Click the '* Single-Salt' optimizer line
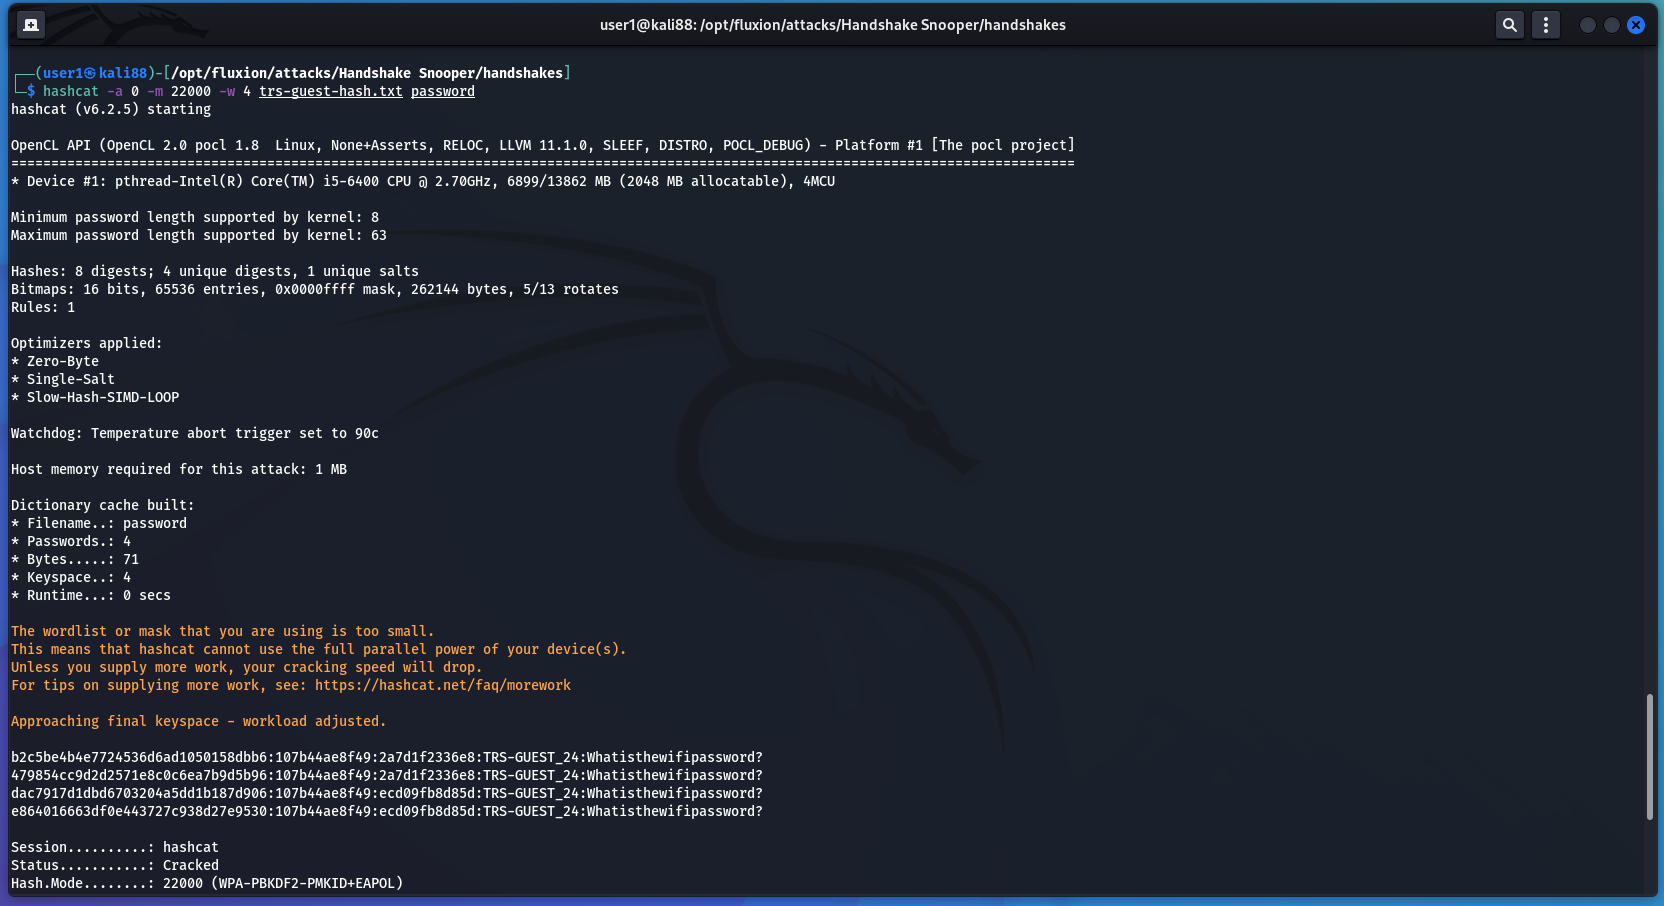Image resolution: width=1664 pixels, height=906 pixels. pyautogui.click(x=63, y=379)
